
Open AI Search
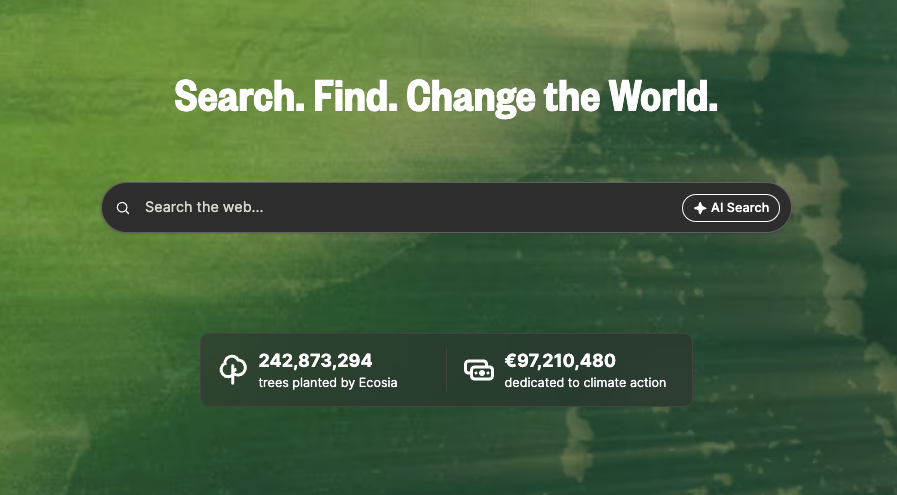pyautogui.click(x=731, y=208)
